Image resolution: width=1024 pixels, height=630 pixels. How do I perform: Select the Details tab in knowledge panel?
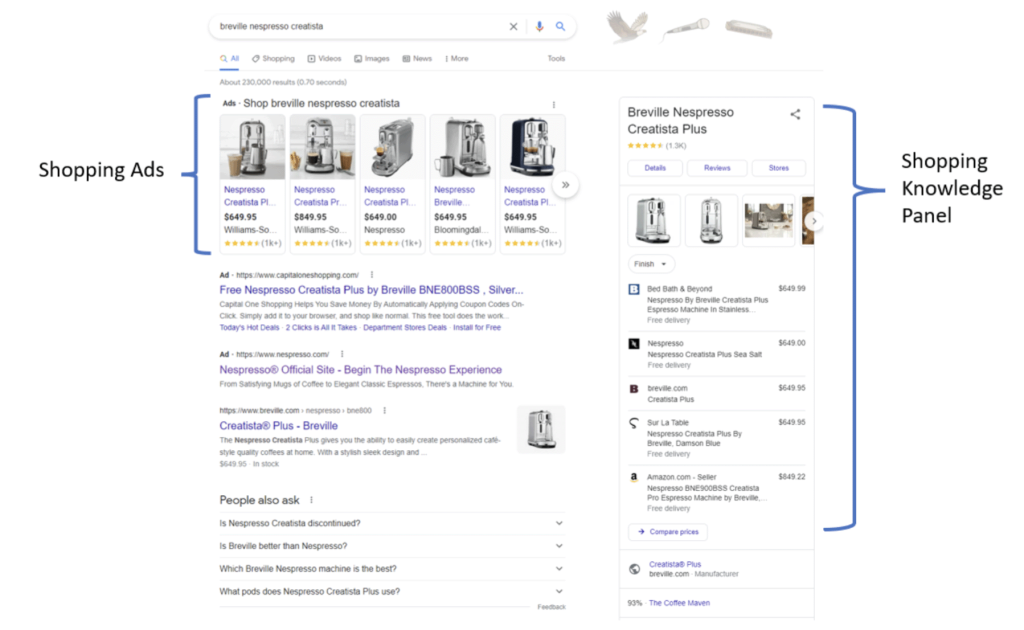[655, 168]
